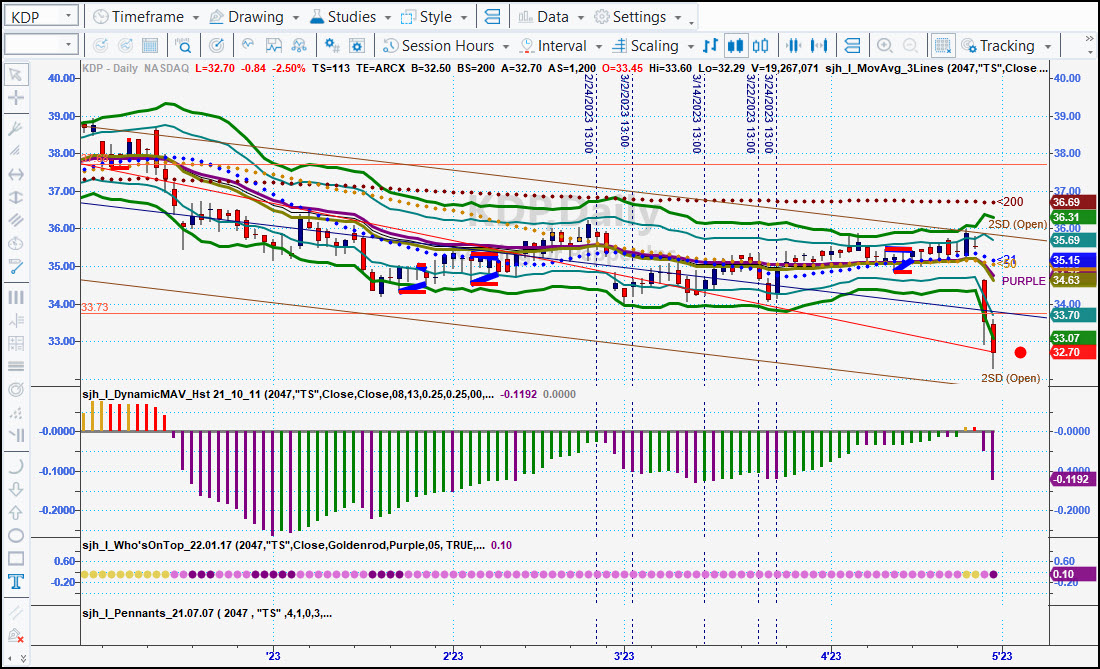The image size is (1100, 669).
Task: Click the Tracking button
Action: [x=998, y=46]
